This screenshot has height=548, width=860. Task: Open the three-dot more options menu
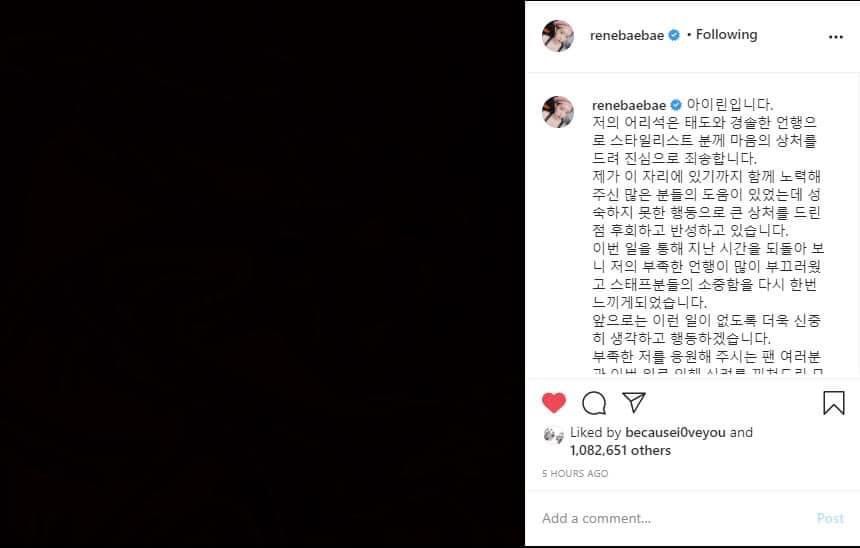836,37
